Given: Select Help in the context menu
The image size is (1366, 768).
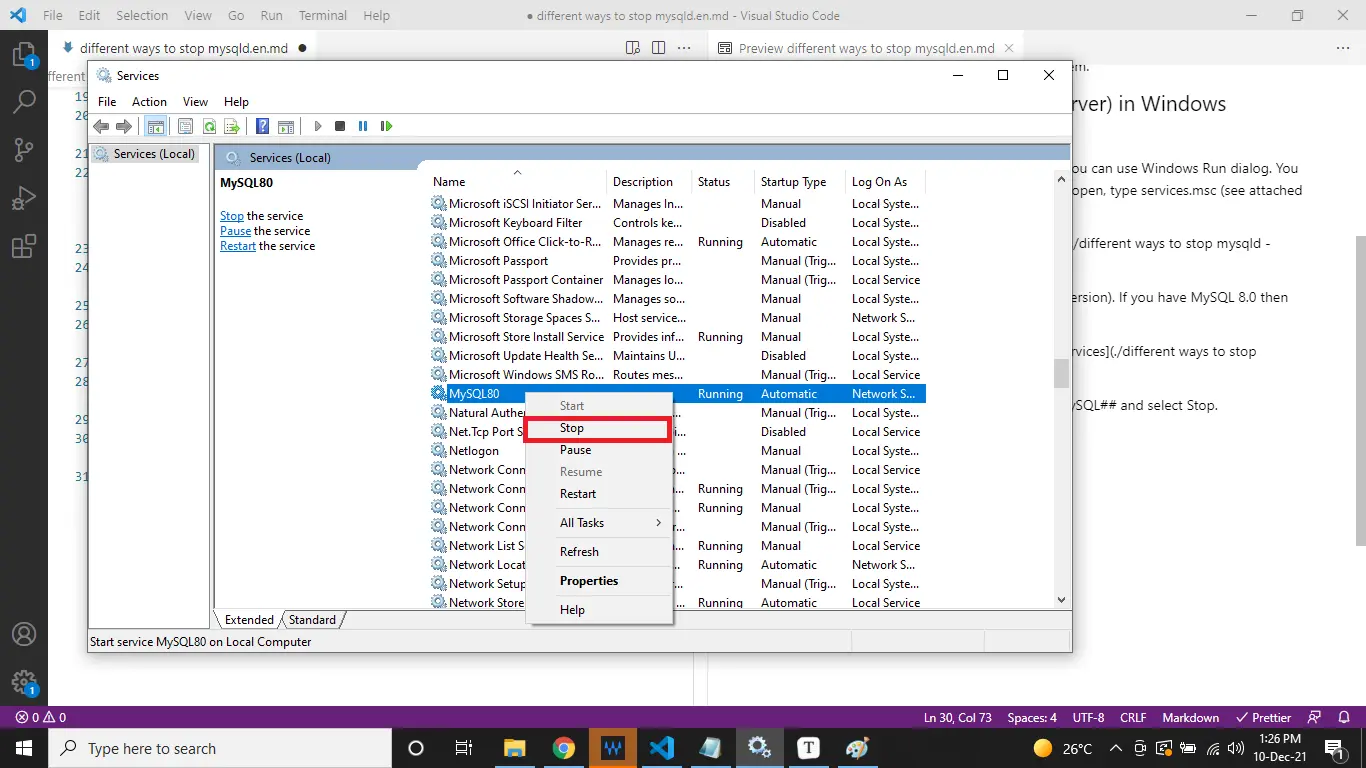Looking at the screenshot, I should 598,610.
